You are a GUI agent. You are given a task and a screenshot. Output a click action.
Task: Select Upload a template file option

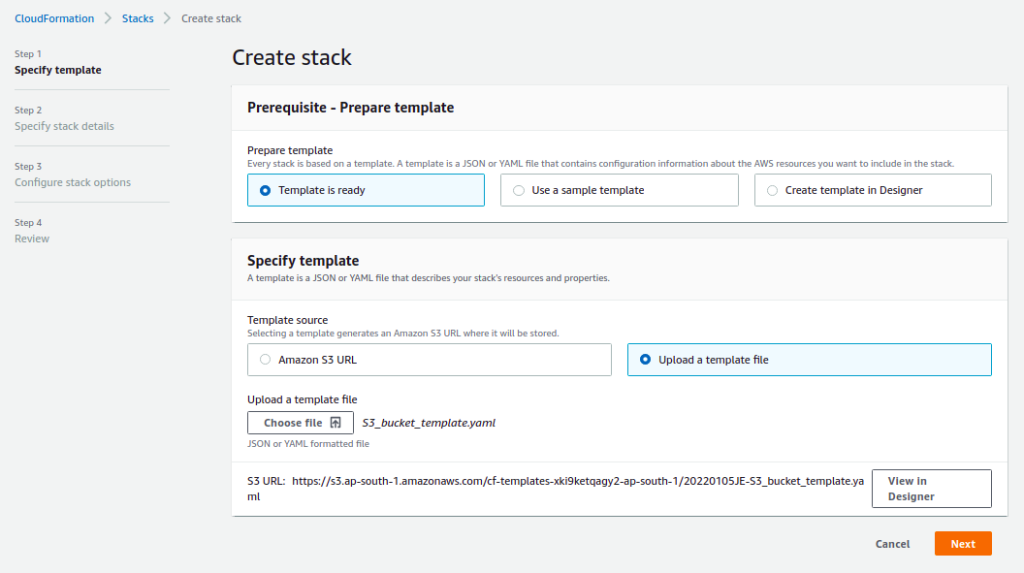tap(809, 359)
